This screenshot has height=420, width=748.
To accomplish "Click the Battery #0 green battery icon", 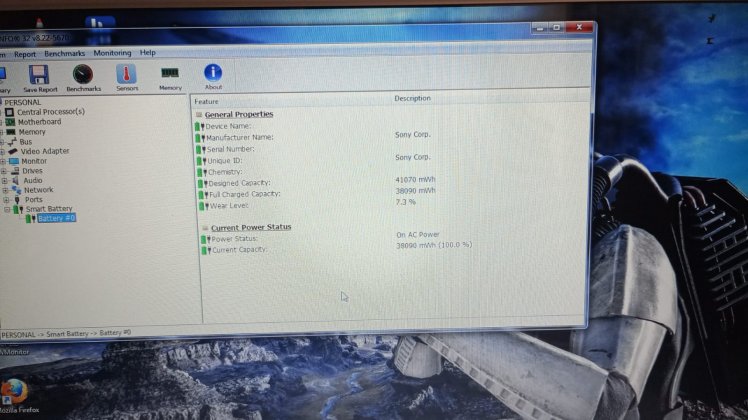I will click(x=31, y=219).
